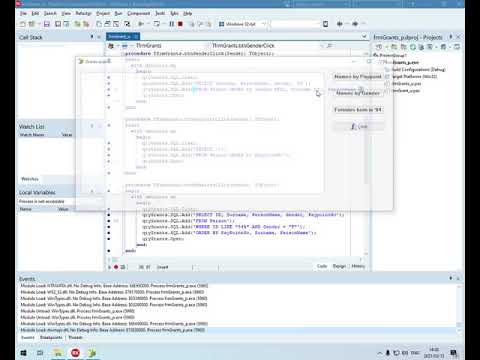Select Build Configurations (Debug) node
The image size is (480, 360).
pyautogui.click(x=418, y=69)
